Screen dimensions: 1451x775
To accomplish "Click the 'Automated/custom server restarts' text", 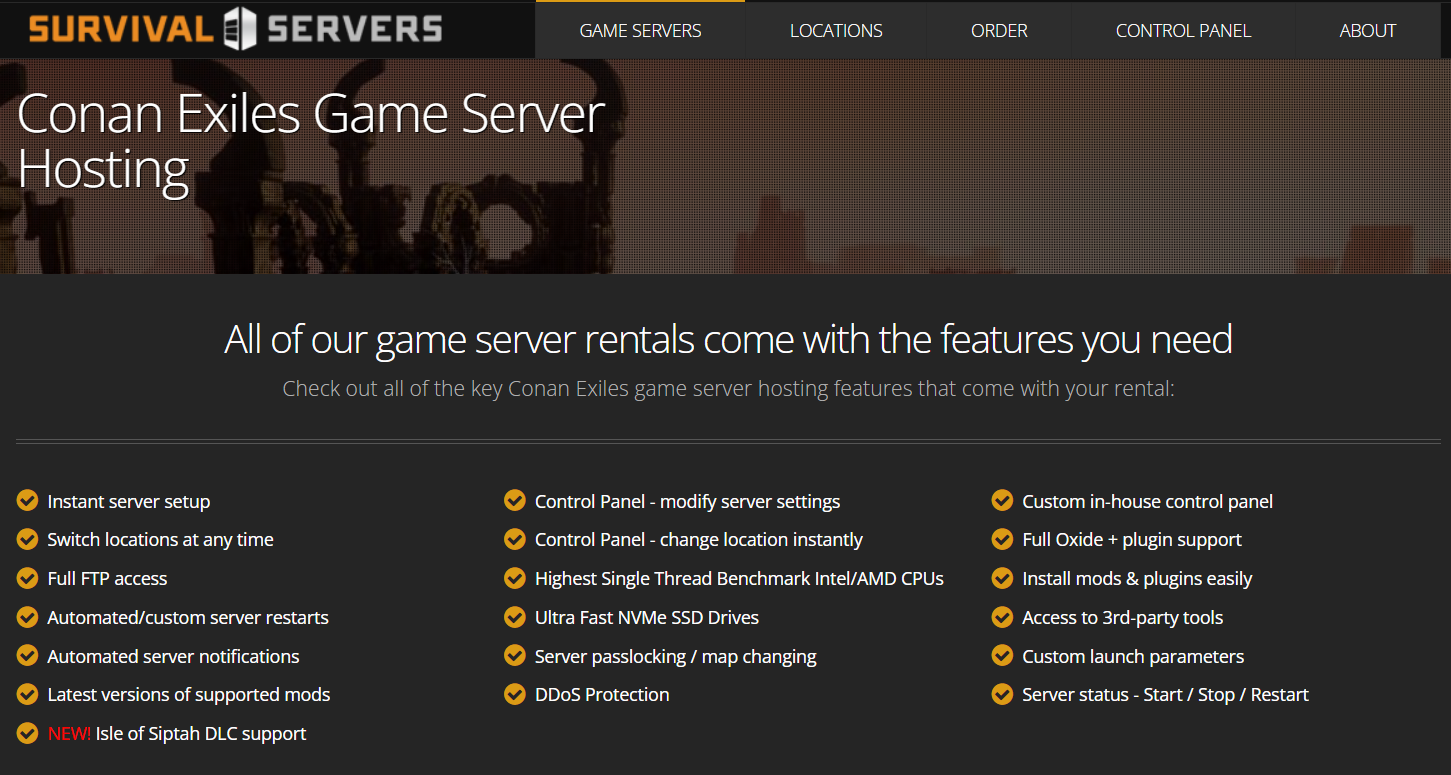I will pyautogui.click(x=188, y=618).
